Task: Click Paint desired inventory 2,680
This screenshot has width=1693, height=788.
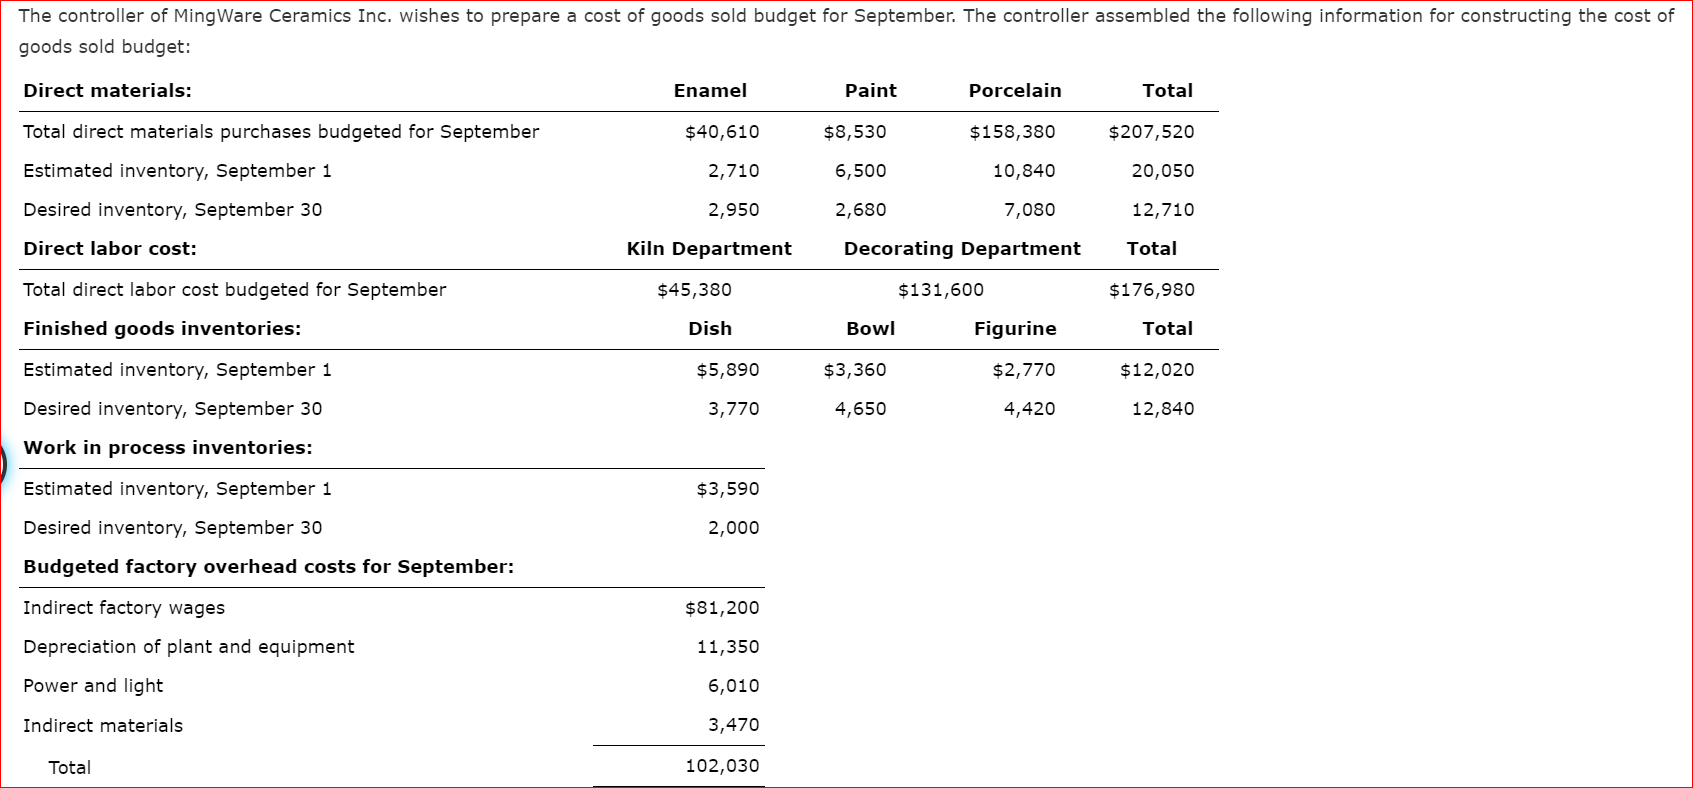Action: 861,210
